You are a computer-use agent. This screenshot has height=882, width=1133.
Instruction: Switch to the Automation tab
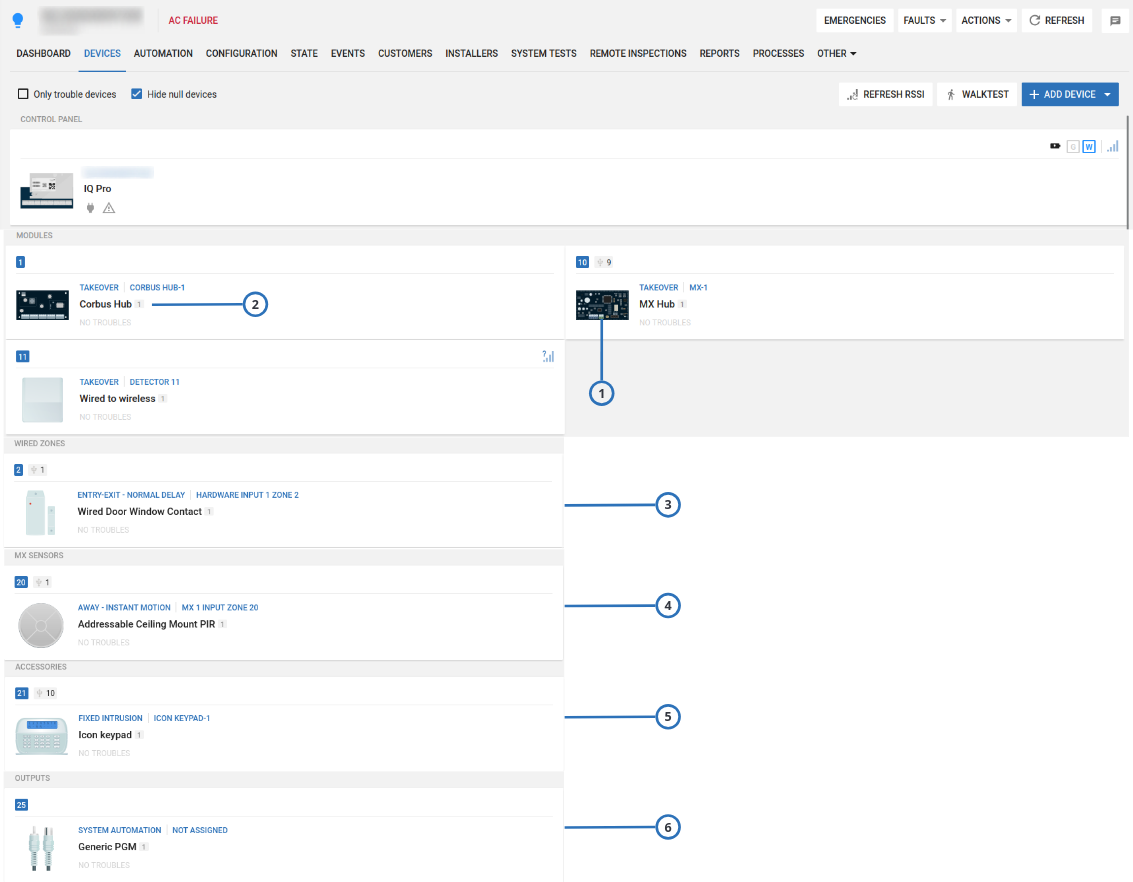[x=163, y=53]
